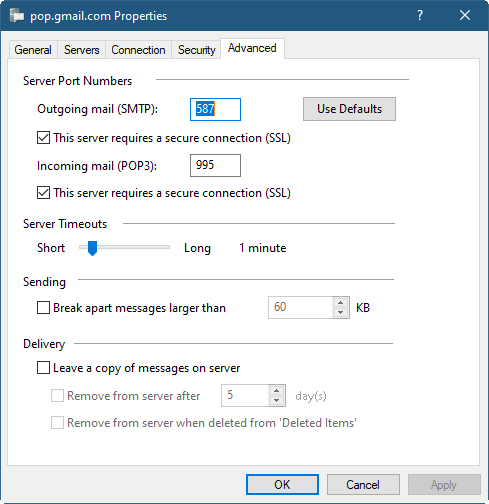Click the 'Server Port Numbers' heading
Screen dimensions: 489x504
click(77, 81)
